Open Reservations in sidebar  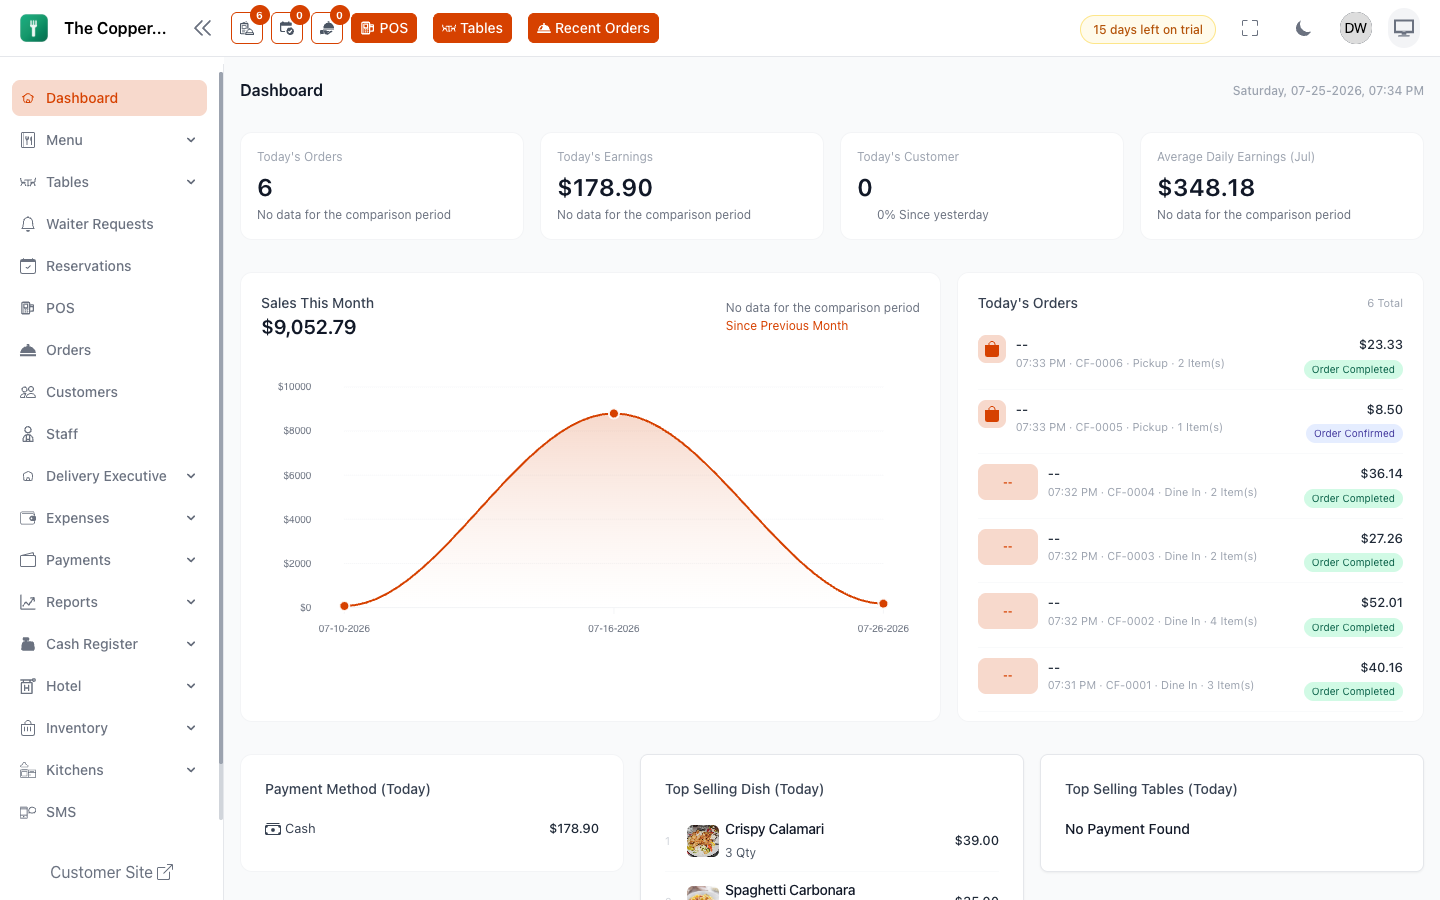[x=110, y=266]
